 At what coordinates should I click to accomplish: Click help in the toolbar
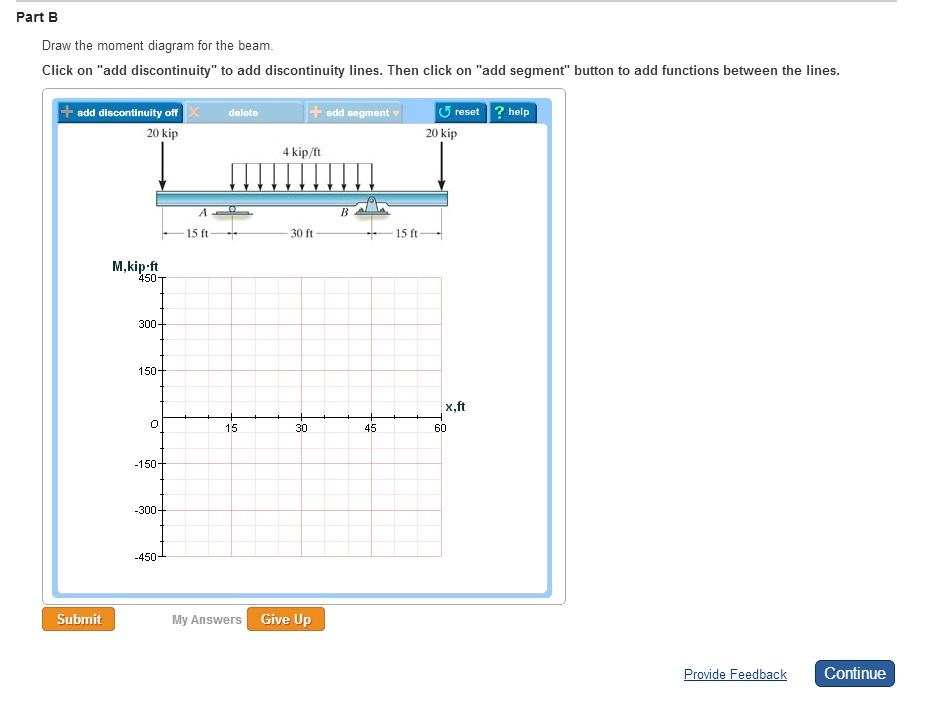tap(513, 111)
